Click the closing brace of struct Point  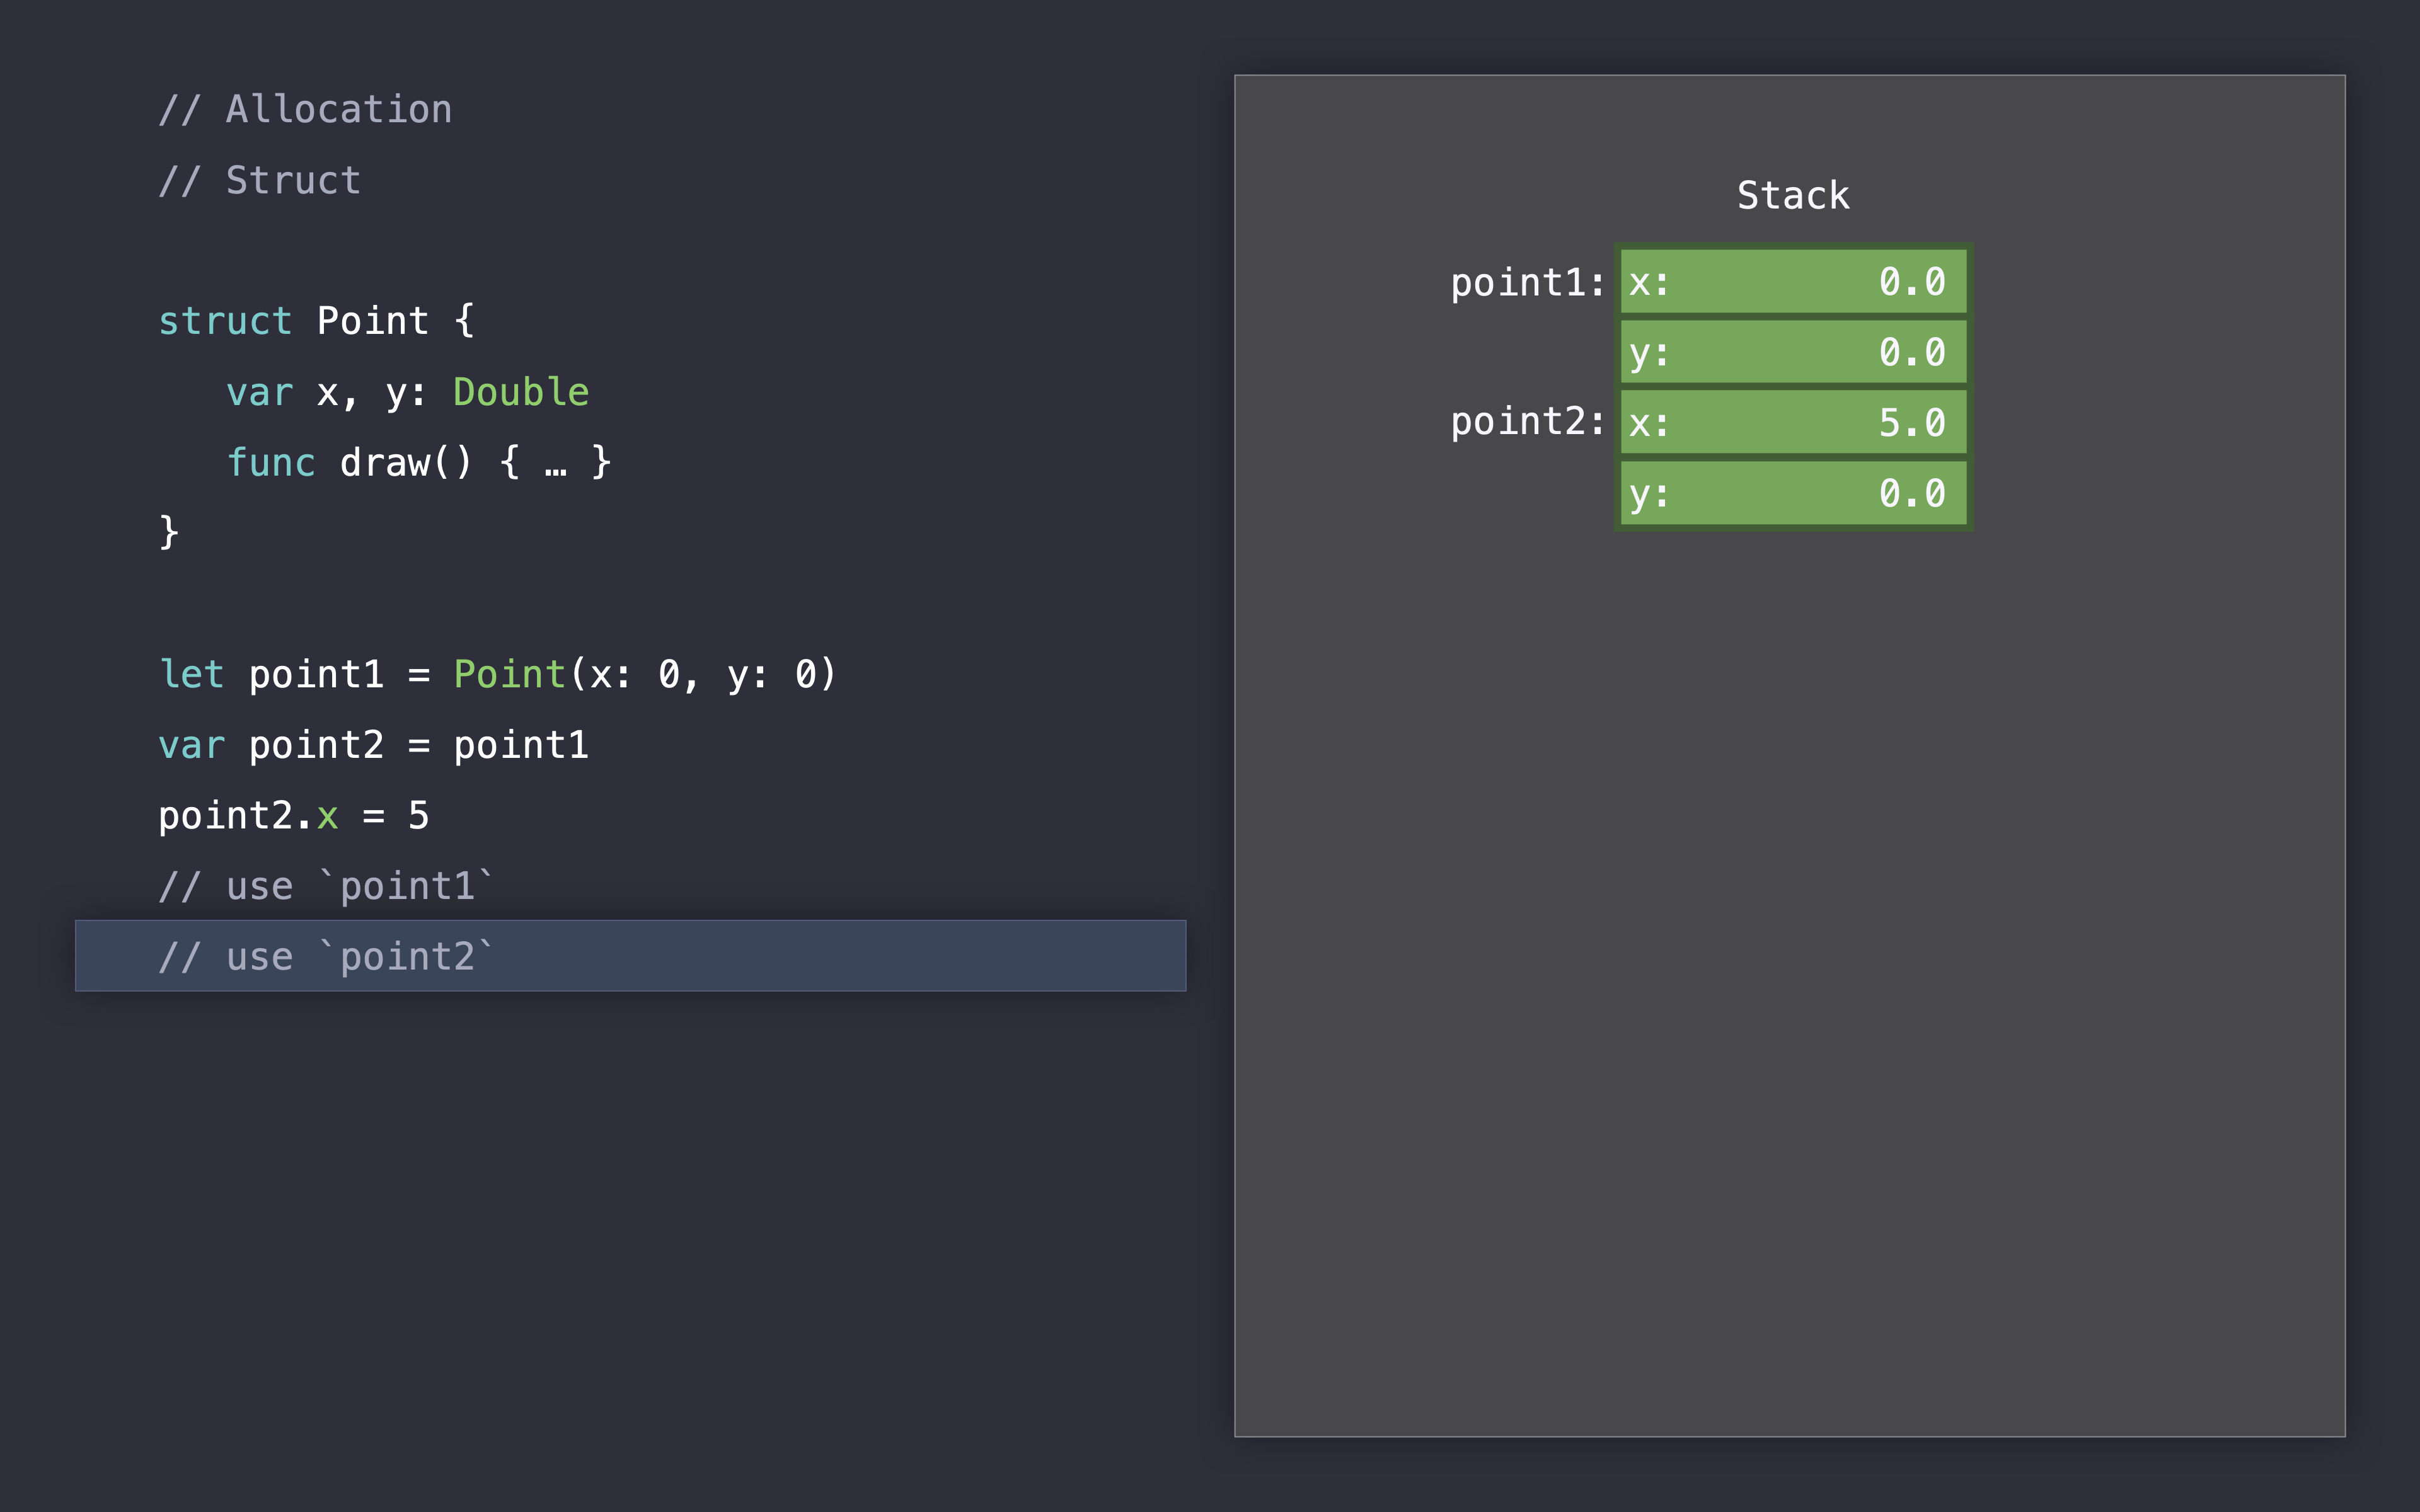coord(169,532)
